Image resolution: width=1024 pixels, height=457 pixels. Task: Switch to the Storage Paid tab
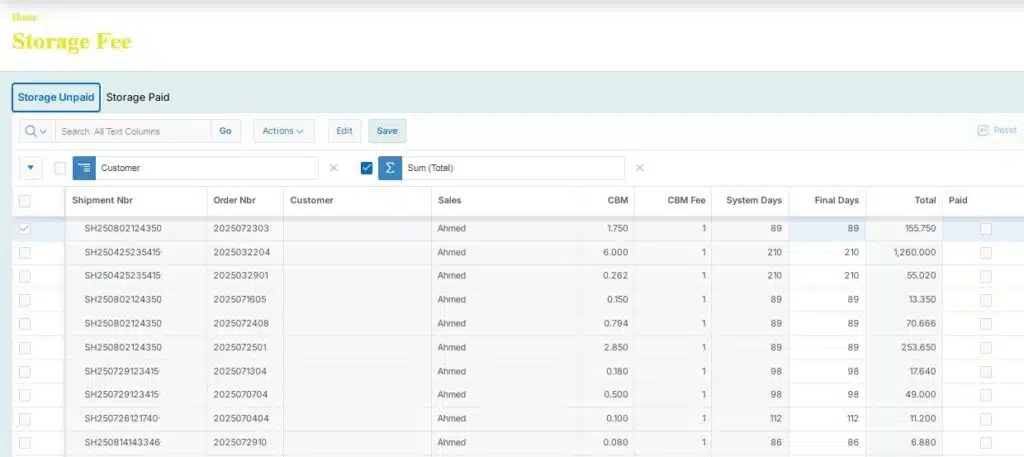click(138, 97)
